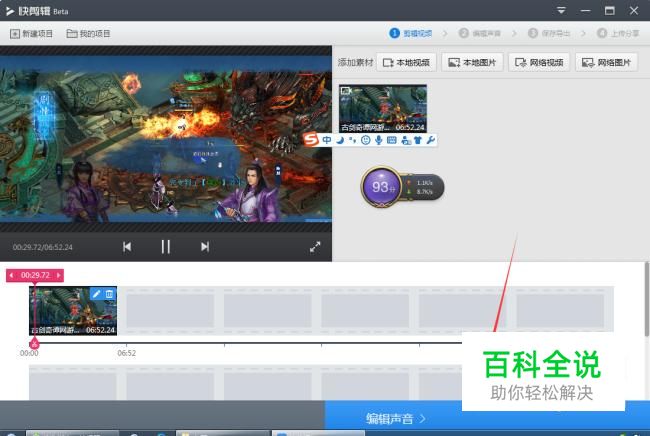Click the scissors cut marker on timeline
The width and height of the screenshot is (650, 436).
click(34, 343)
